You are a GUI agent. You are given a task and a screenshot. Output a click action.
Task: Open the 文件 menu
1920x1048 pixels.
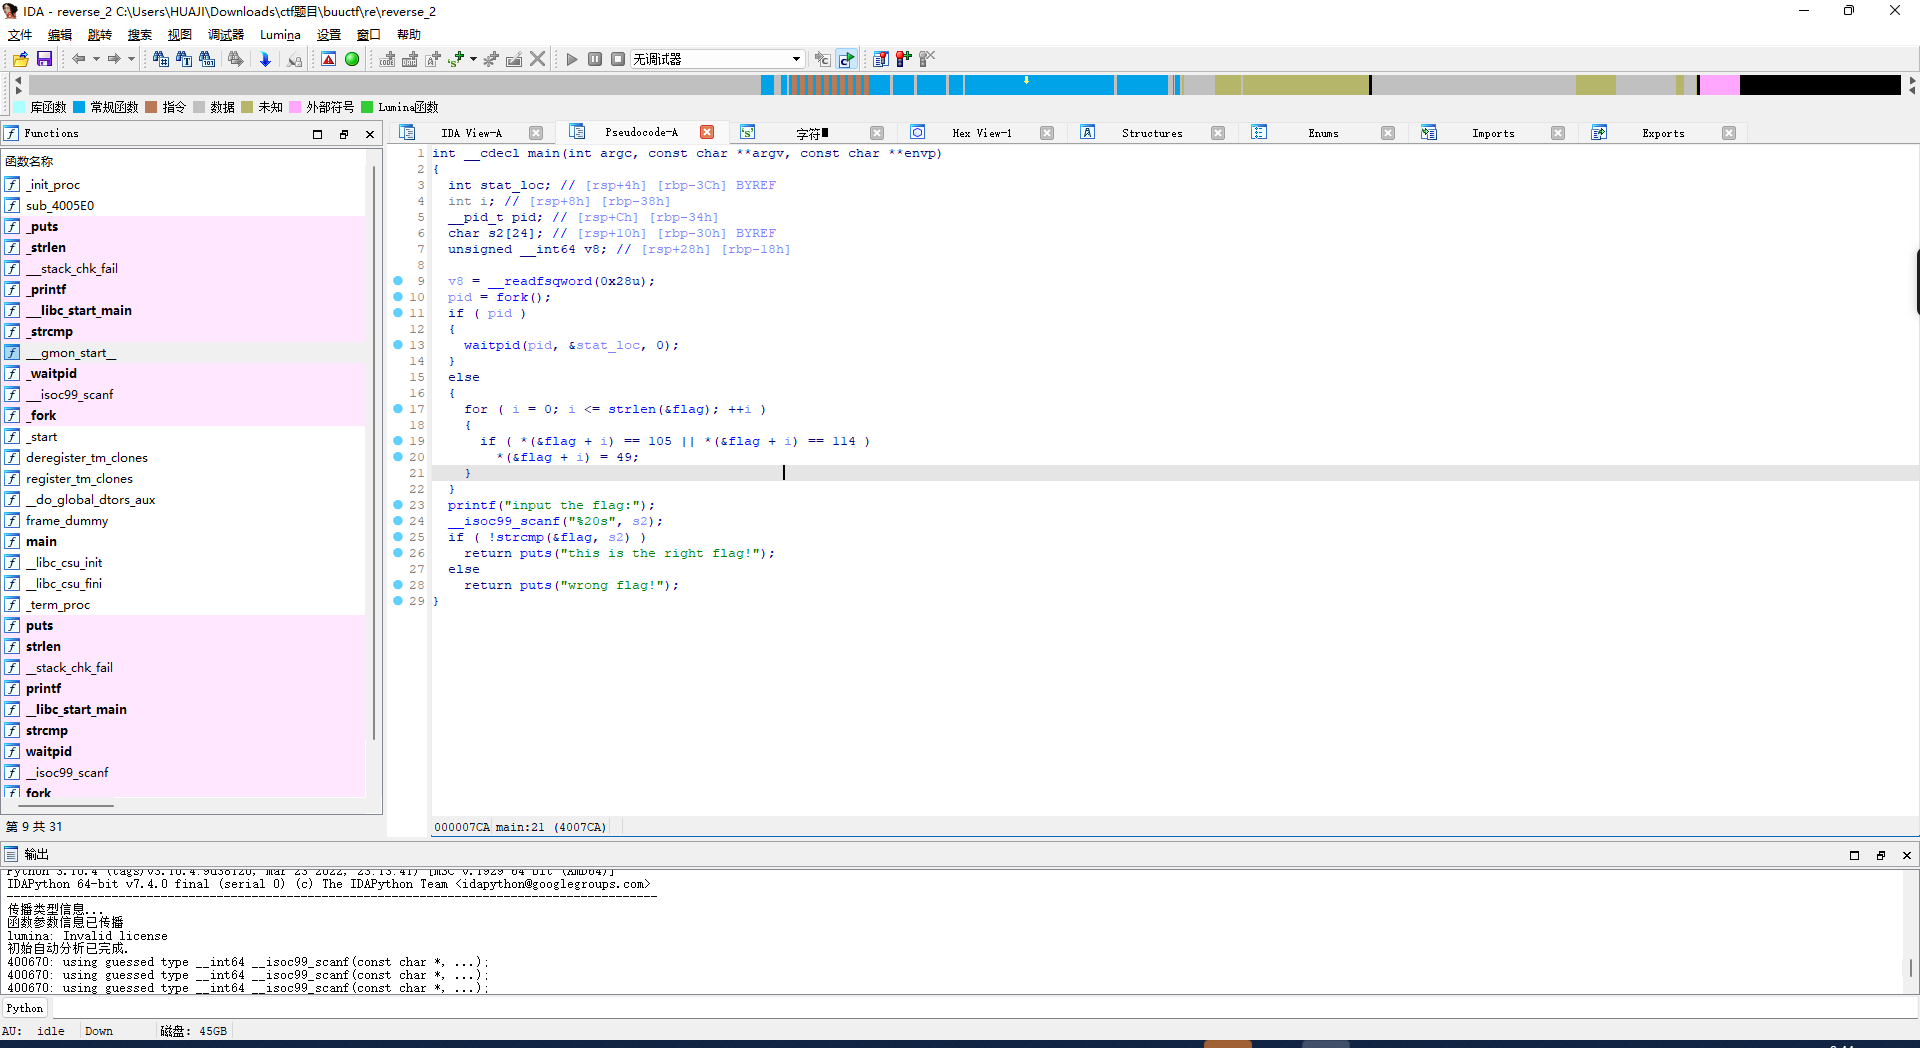[20, 34]
